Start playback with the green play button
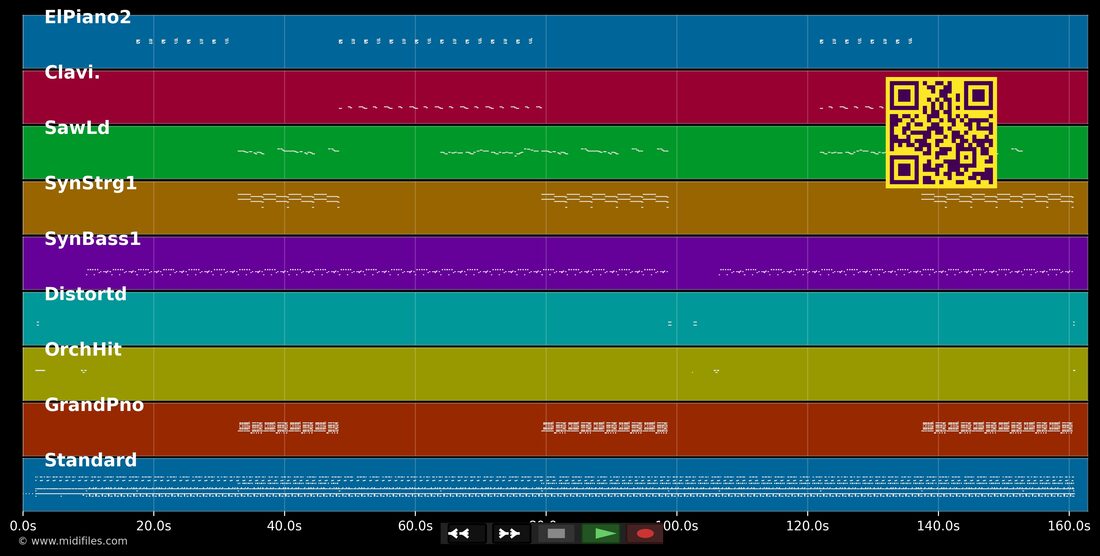 603,534
